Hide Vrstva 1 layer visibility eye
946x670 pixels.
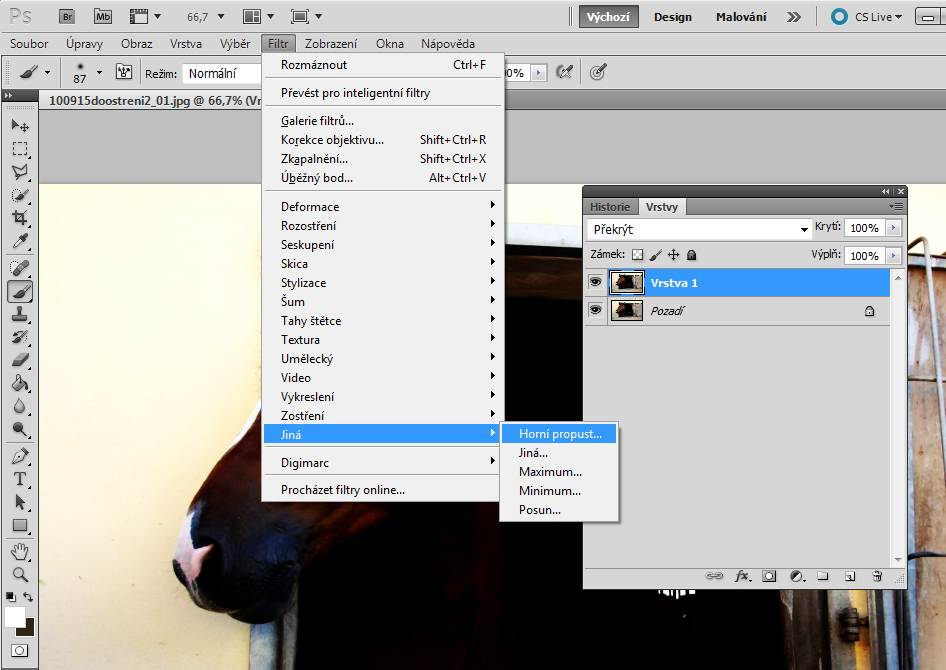click(595, 283)
